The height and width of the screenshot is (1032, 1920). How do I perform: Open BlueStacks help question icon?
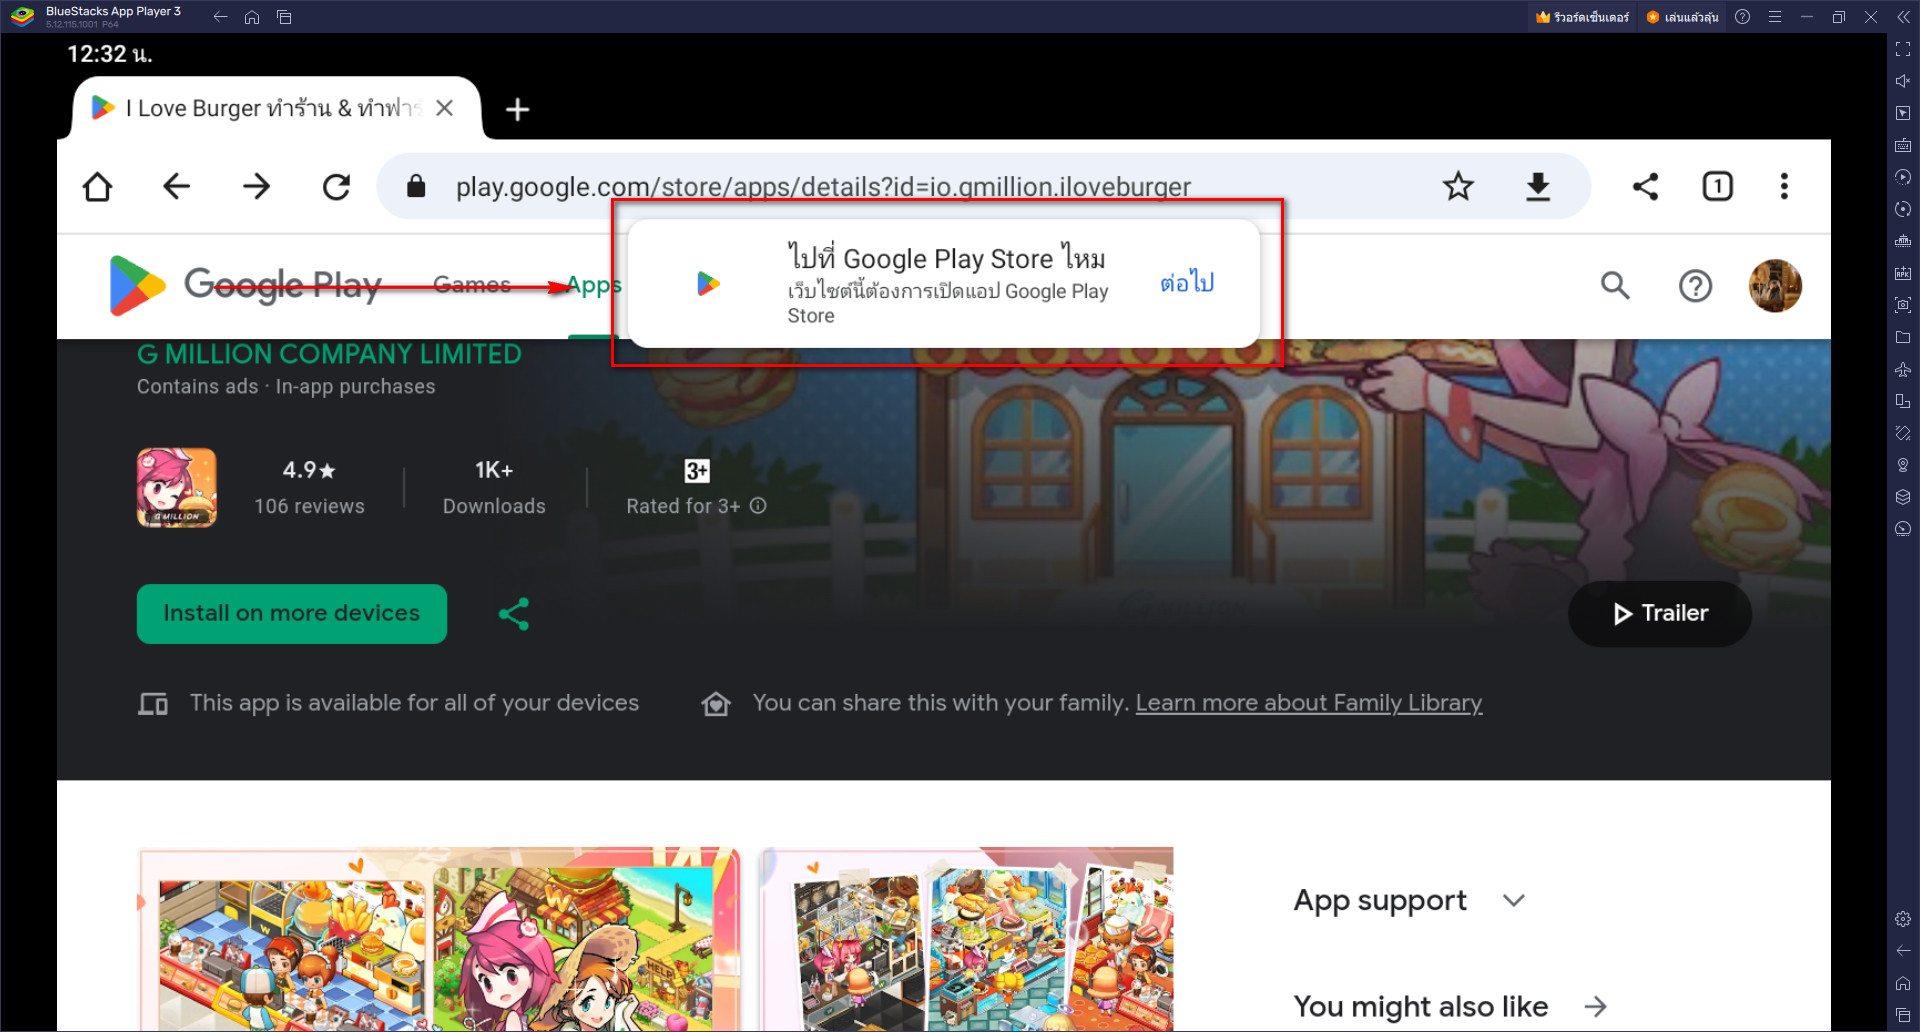point(1743,17)
